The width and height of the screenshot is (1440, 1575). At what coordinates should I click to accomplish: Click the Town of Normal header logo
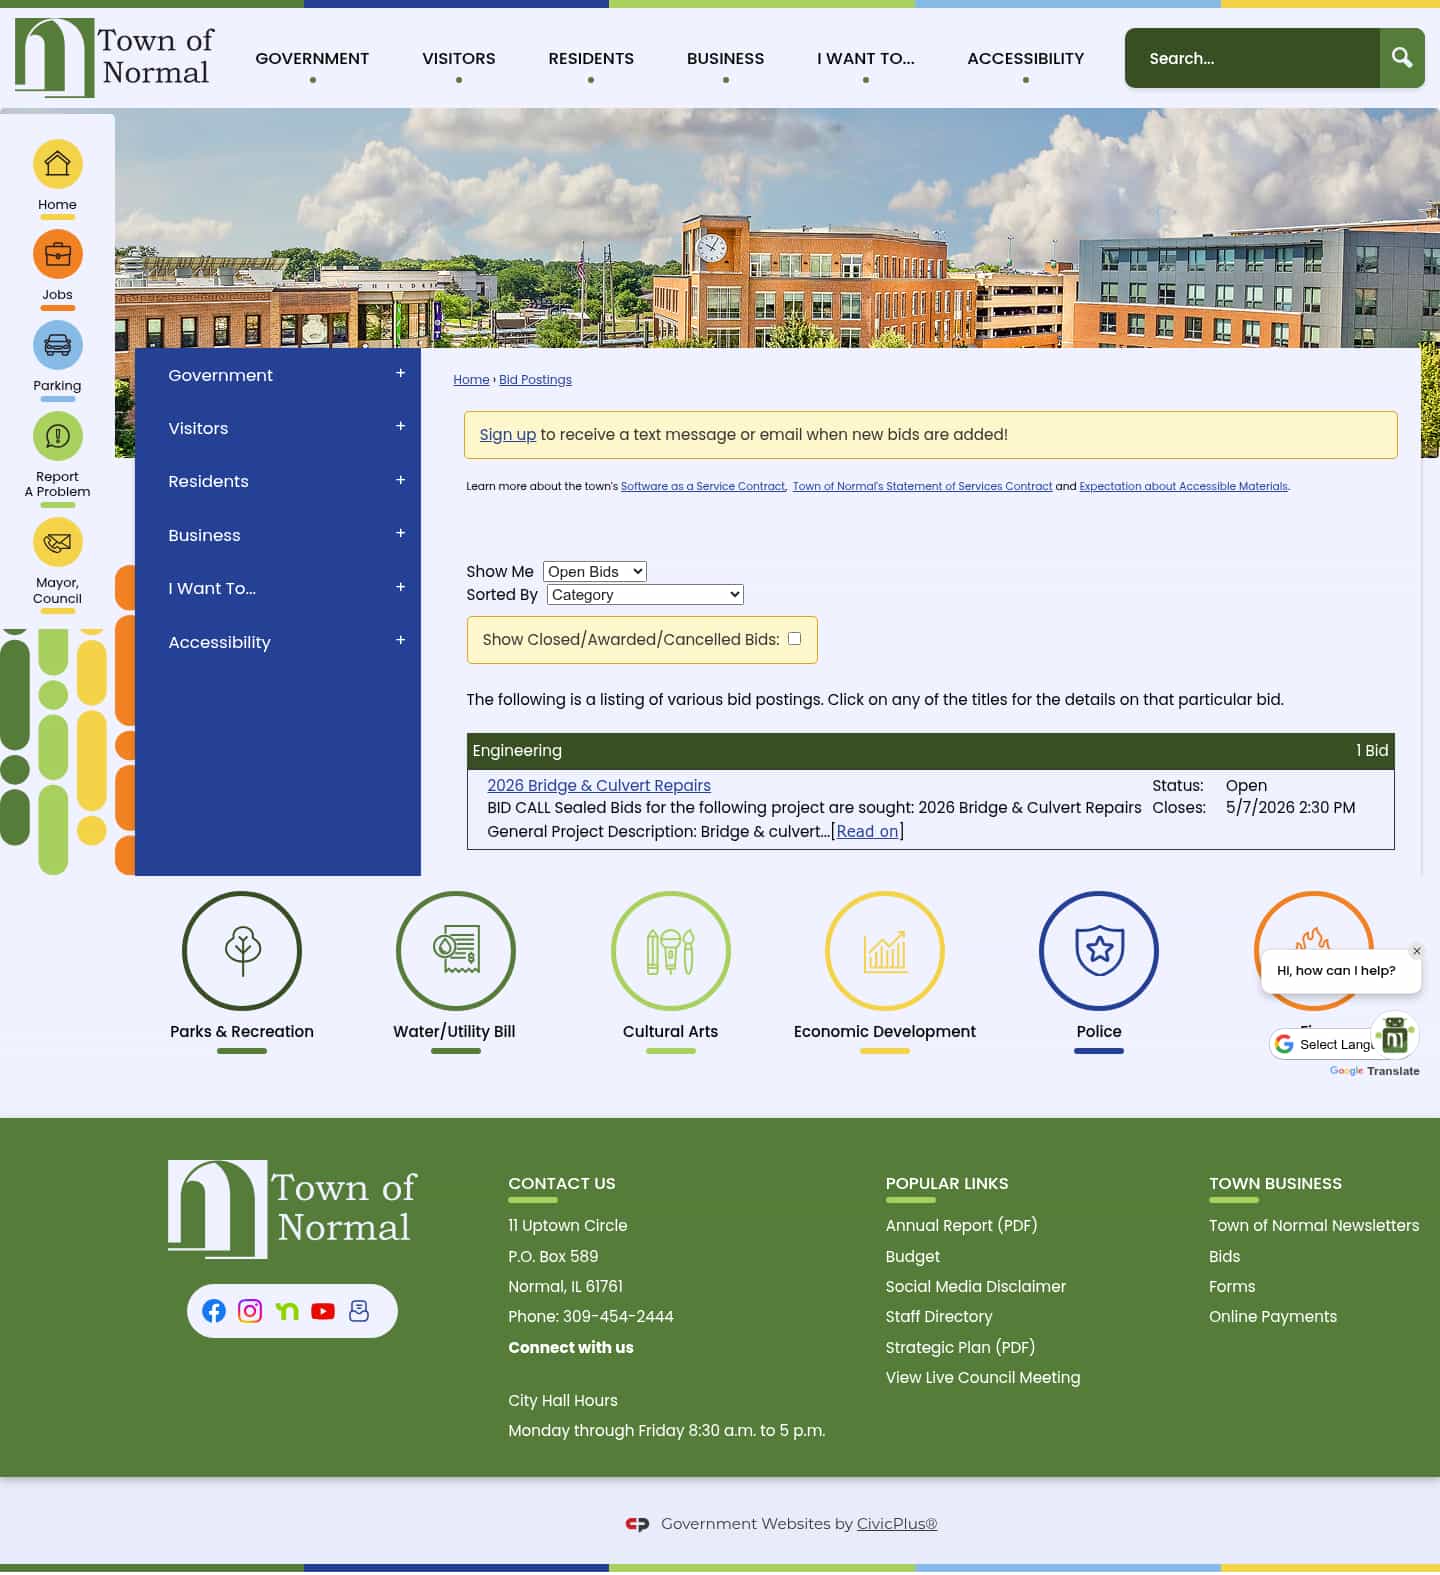[114, 58]
